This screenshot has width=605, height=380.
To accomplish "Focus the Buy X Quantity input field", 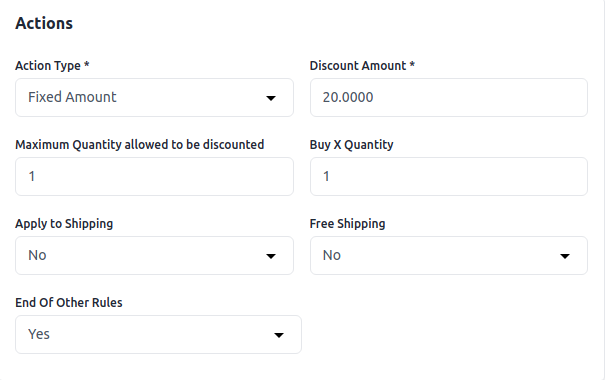I will tap(449, 176).
